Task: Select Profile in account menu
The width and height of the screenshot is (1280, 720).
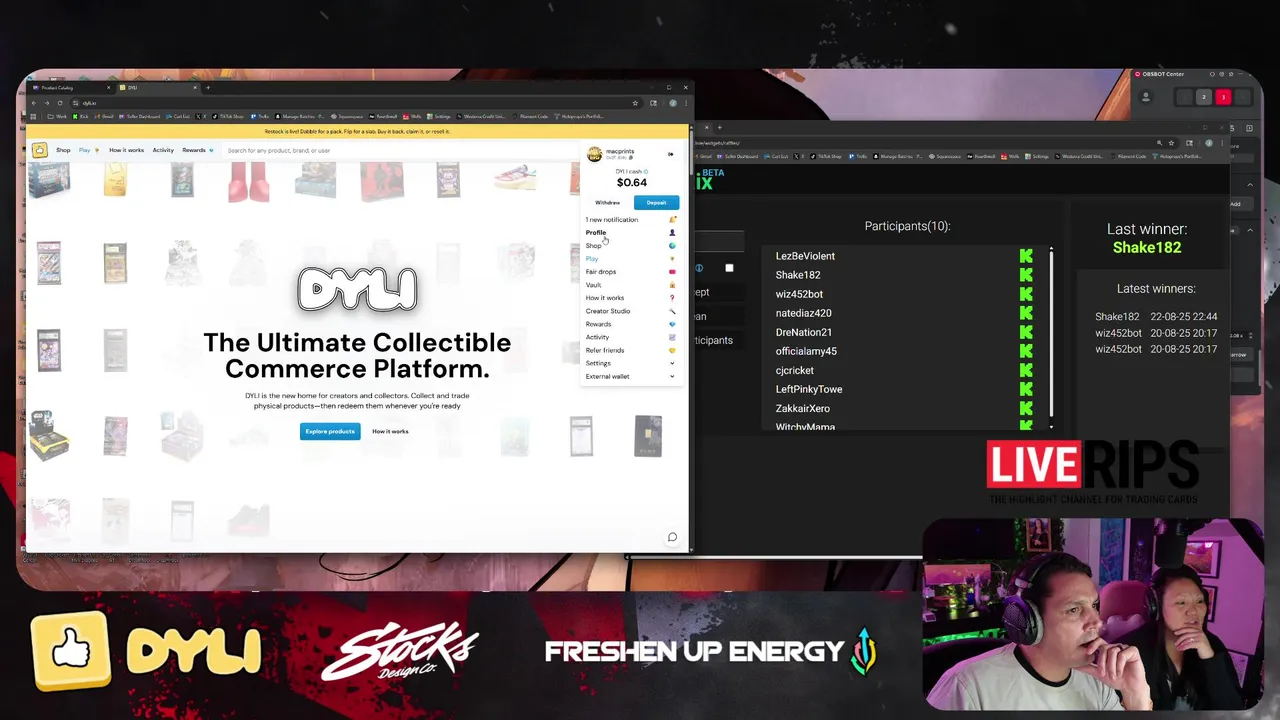Action: tap(596, 232)
